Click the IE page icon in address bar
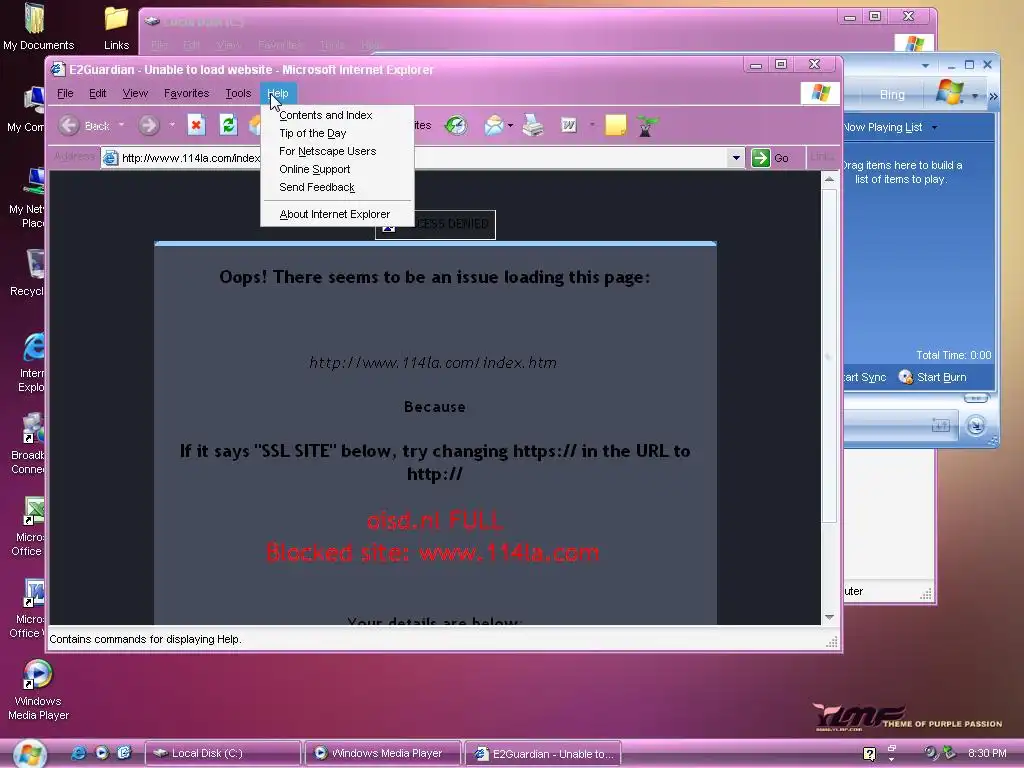This screenshot has width=1024, height=768. click(111, 158)
